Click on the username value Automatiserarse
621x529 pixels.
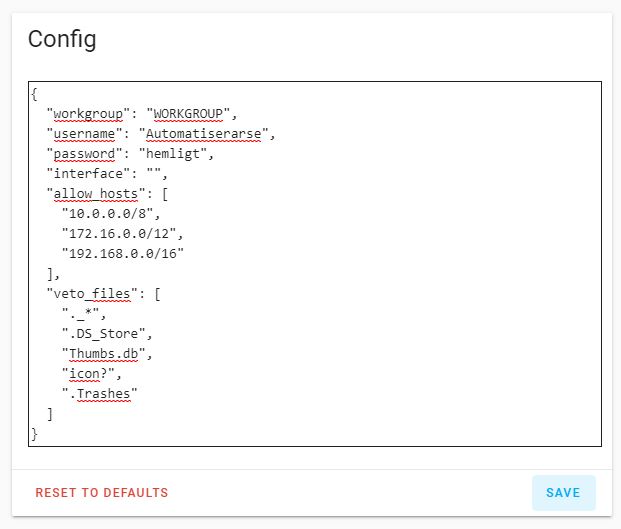click(203, 133)
